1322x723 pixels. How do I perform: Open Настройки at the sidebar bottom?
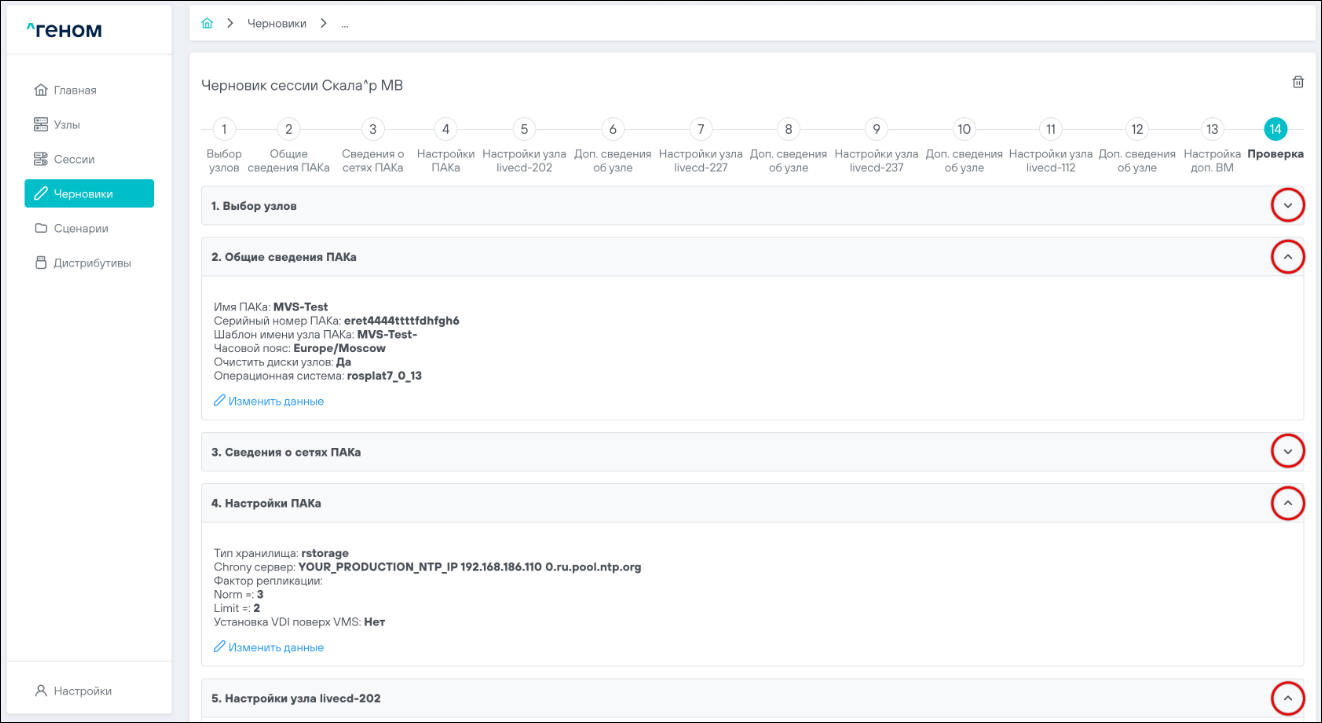(x=82, y=691)
